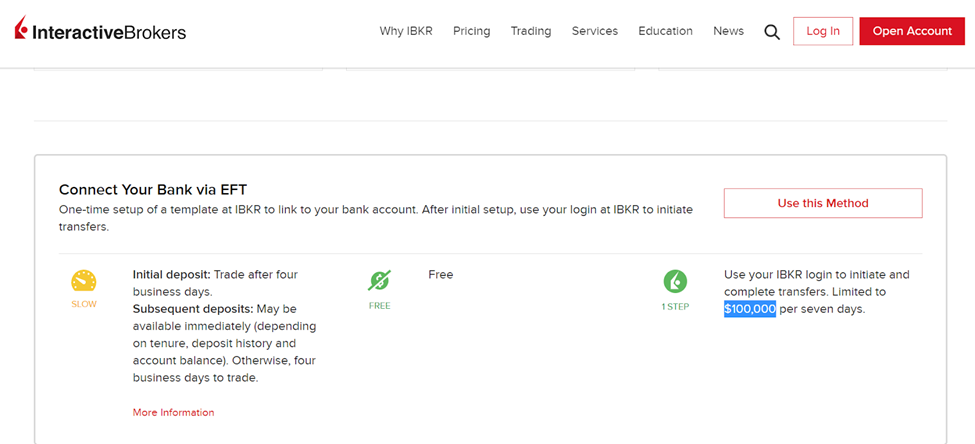The width and height of the screenshot is (975, 444).
Task: Open the Why IBKR menu
Action: coord(406,31)
